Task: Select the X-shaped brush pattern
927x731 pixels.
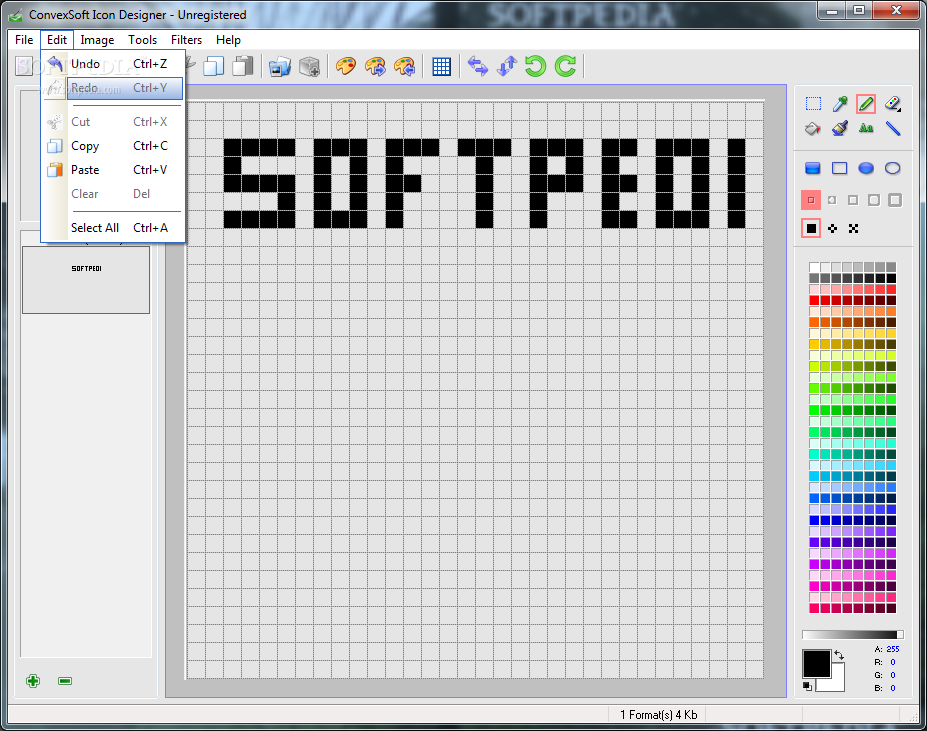Action: 853,228
